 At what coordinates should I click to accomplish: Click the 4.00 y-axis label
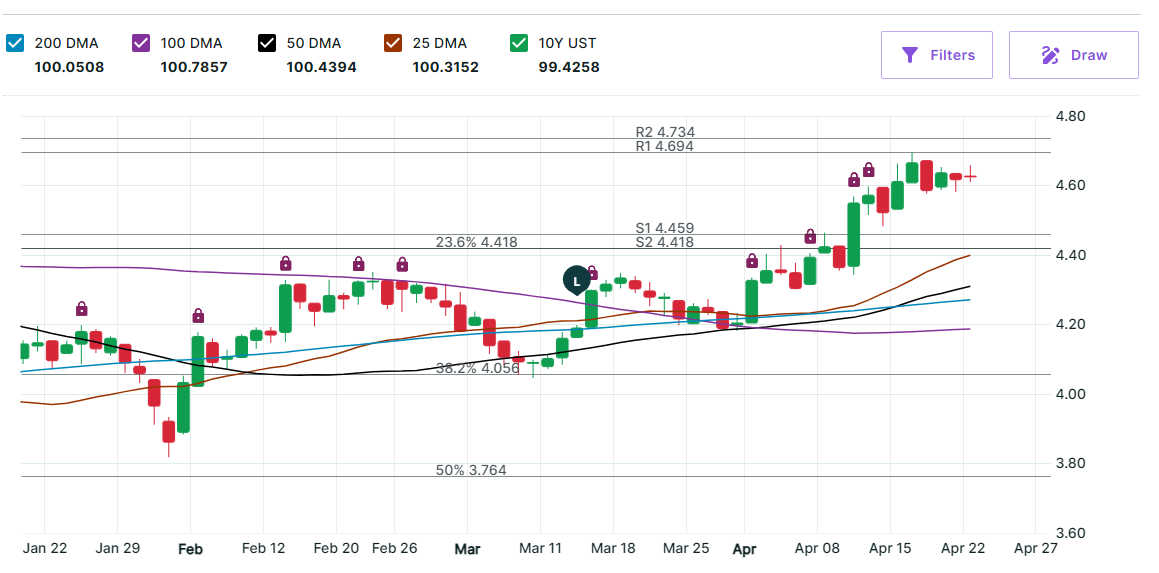1072,394
